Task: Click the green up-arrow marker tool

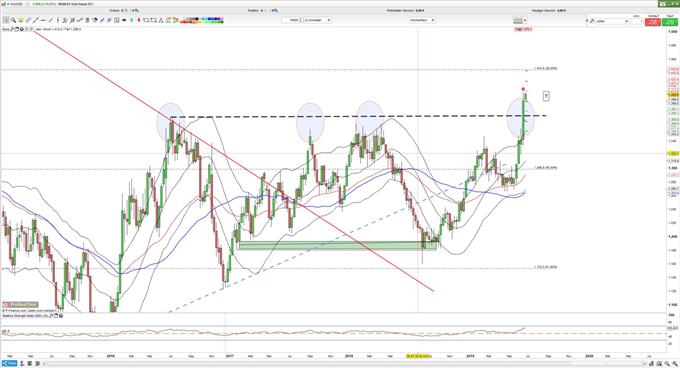Action: 131,20
